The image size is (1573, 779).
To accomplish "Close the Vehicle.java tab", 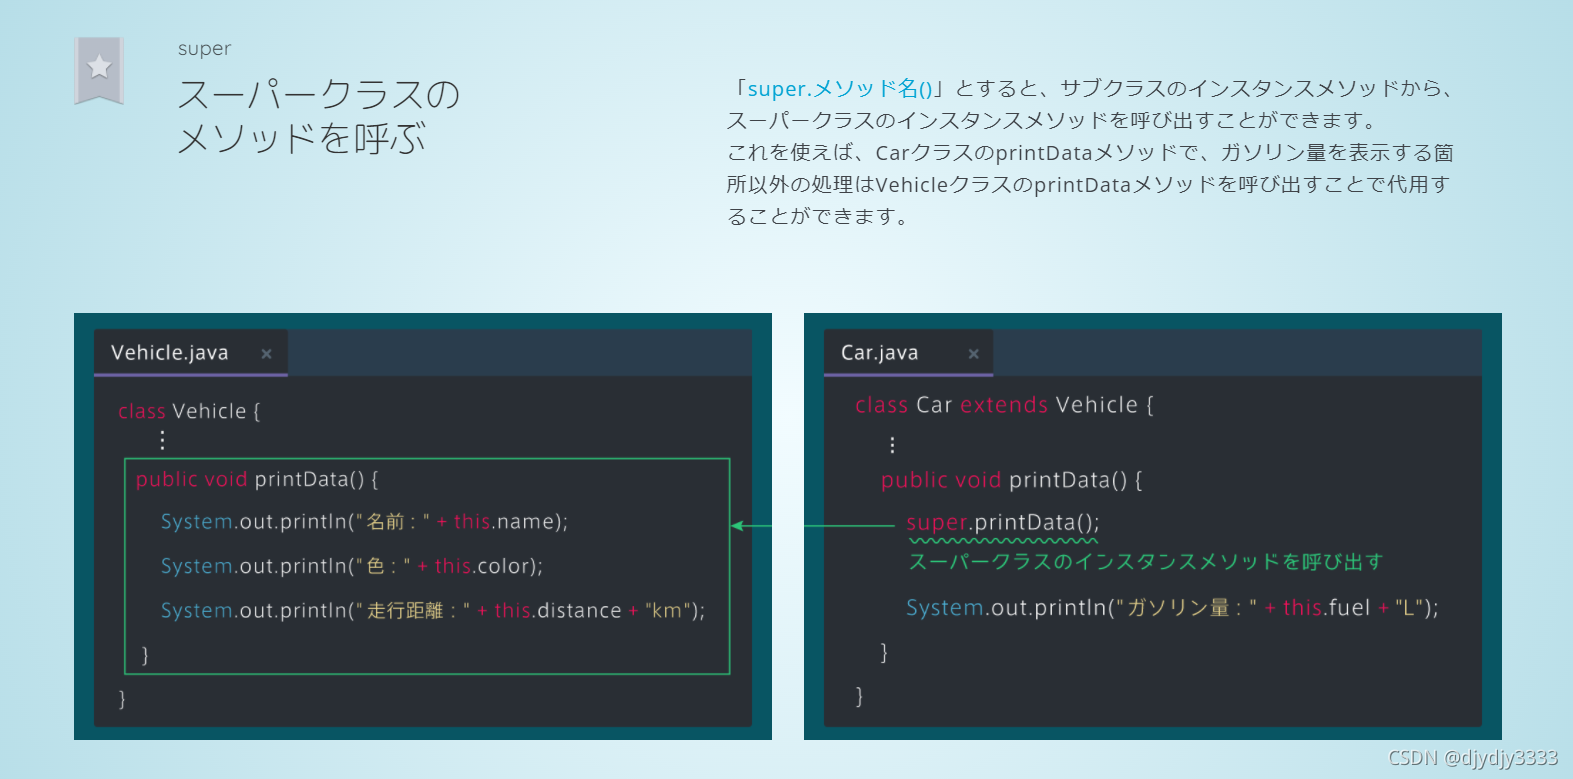I will (x=266, y=354).
